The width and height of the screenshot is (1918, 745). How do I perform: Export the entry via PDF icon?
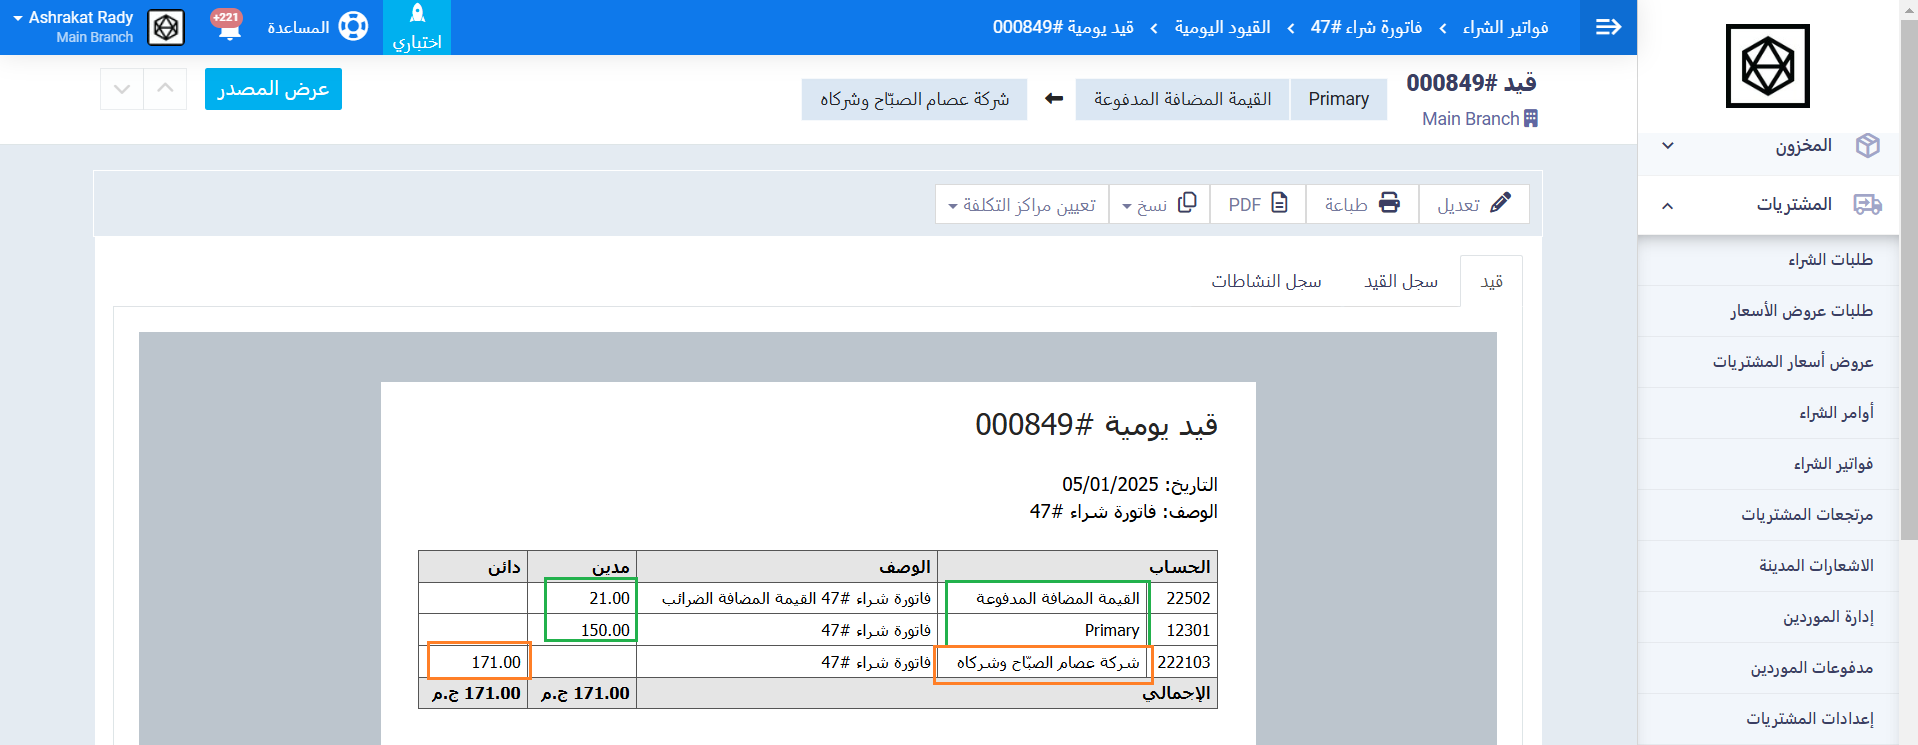tap(1279, 203)
